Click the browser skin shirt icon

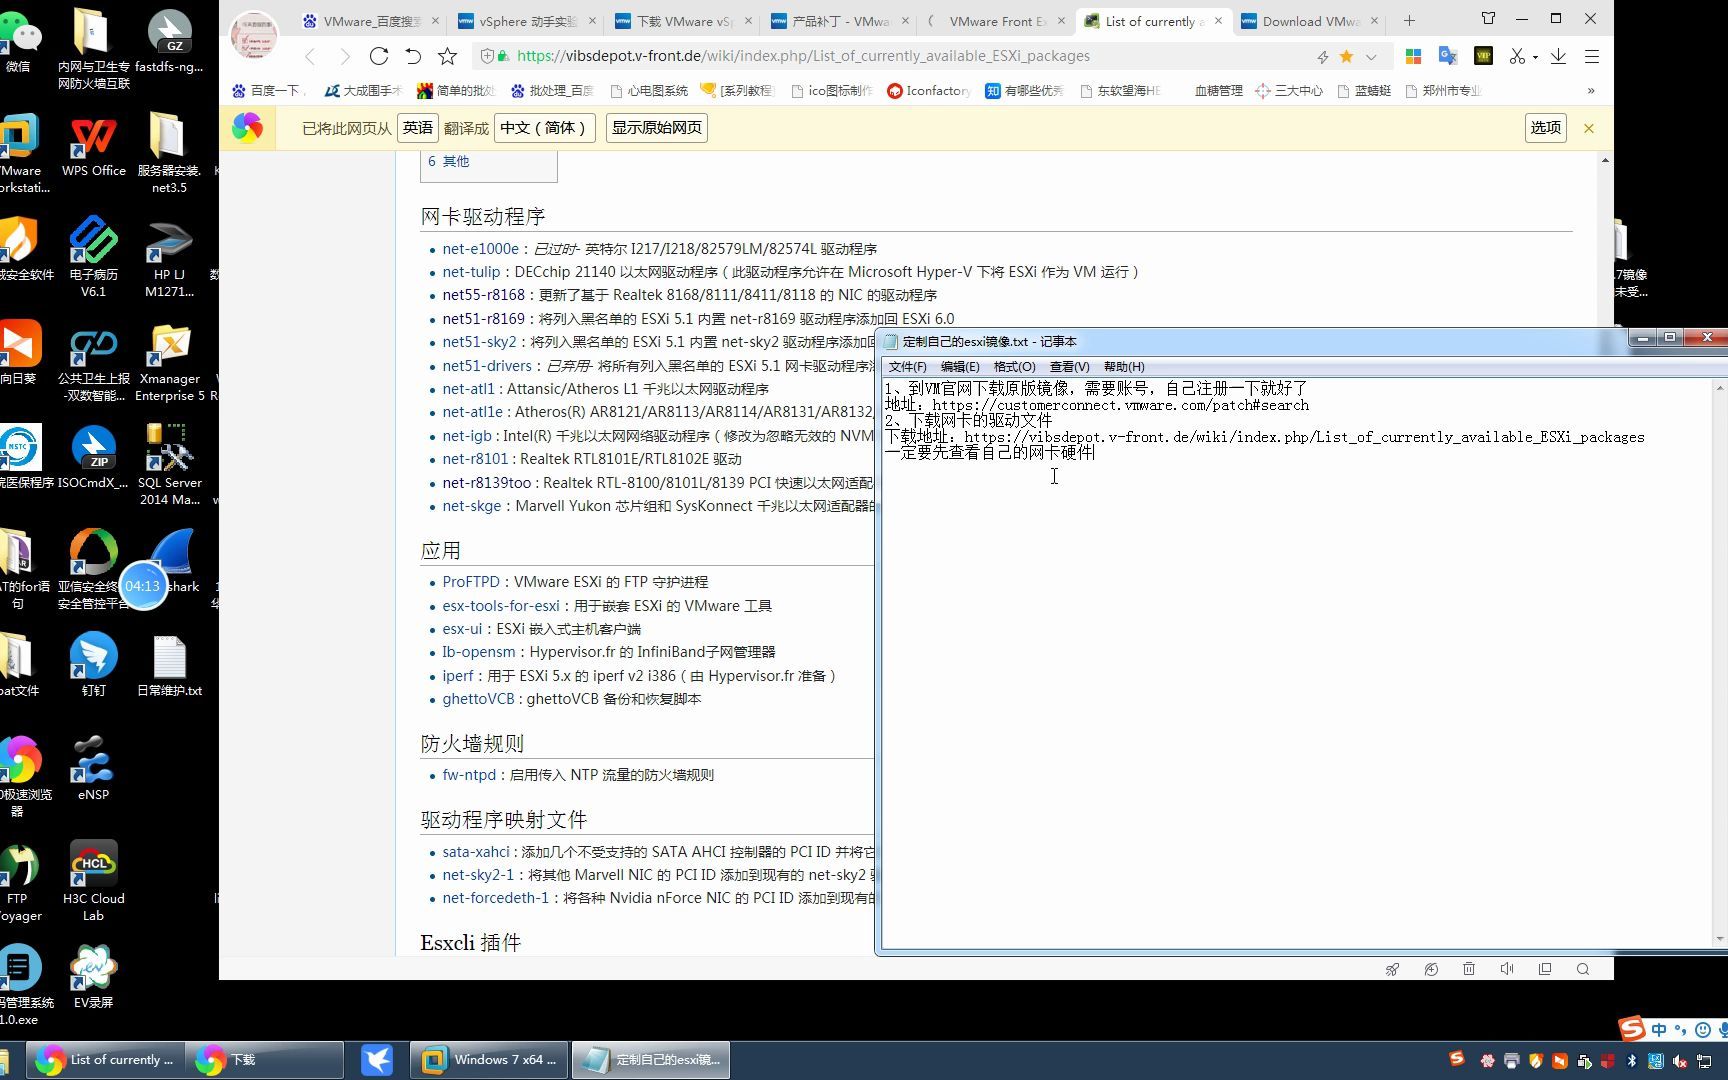(x=1488, y=18)
